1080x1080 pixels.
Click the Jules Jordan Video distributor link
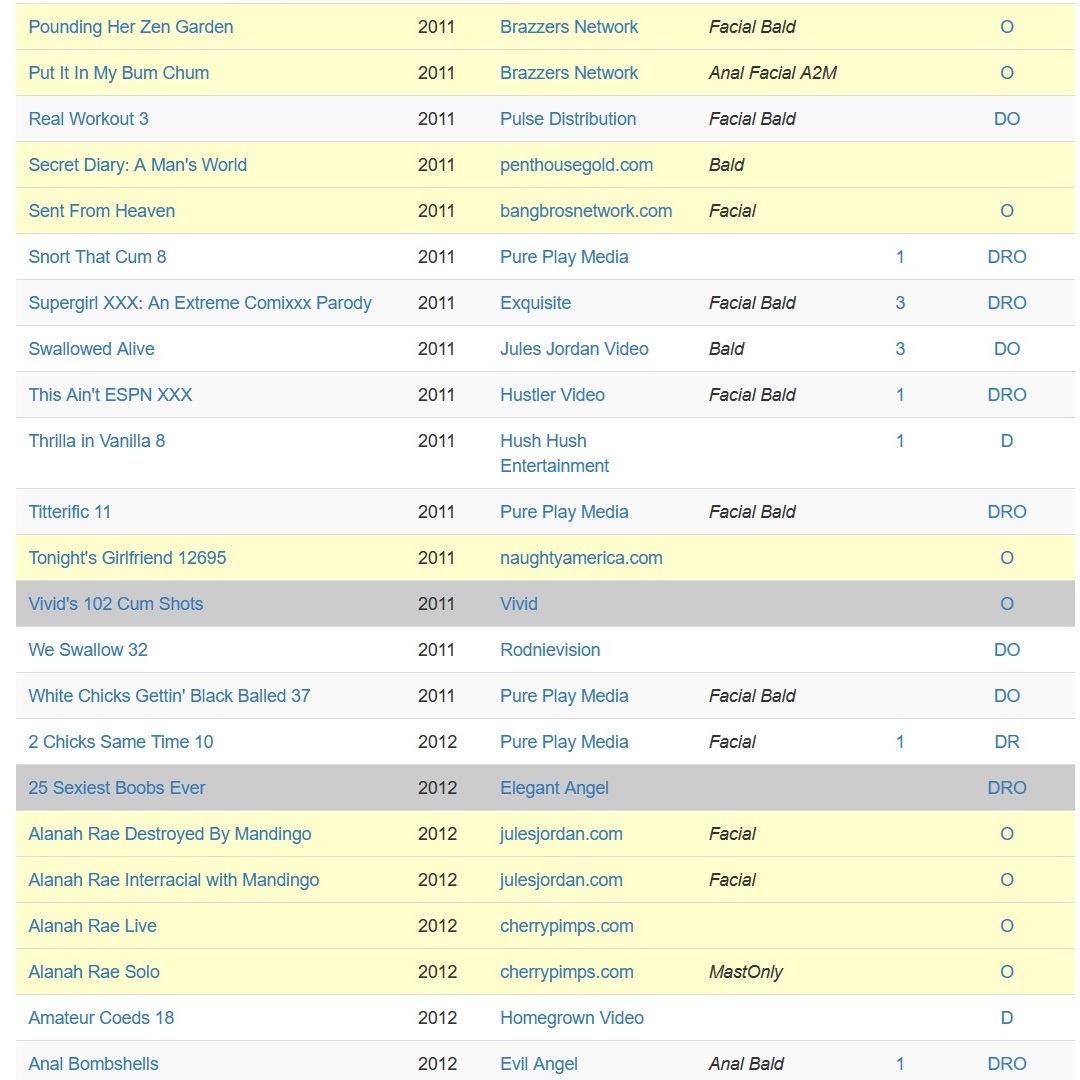click(x=574, y=349)
